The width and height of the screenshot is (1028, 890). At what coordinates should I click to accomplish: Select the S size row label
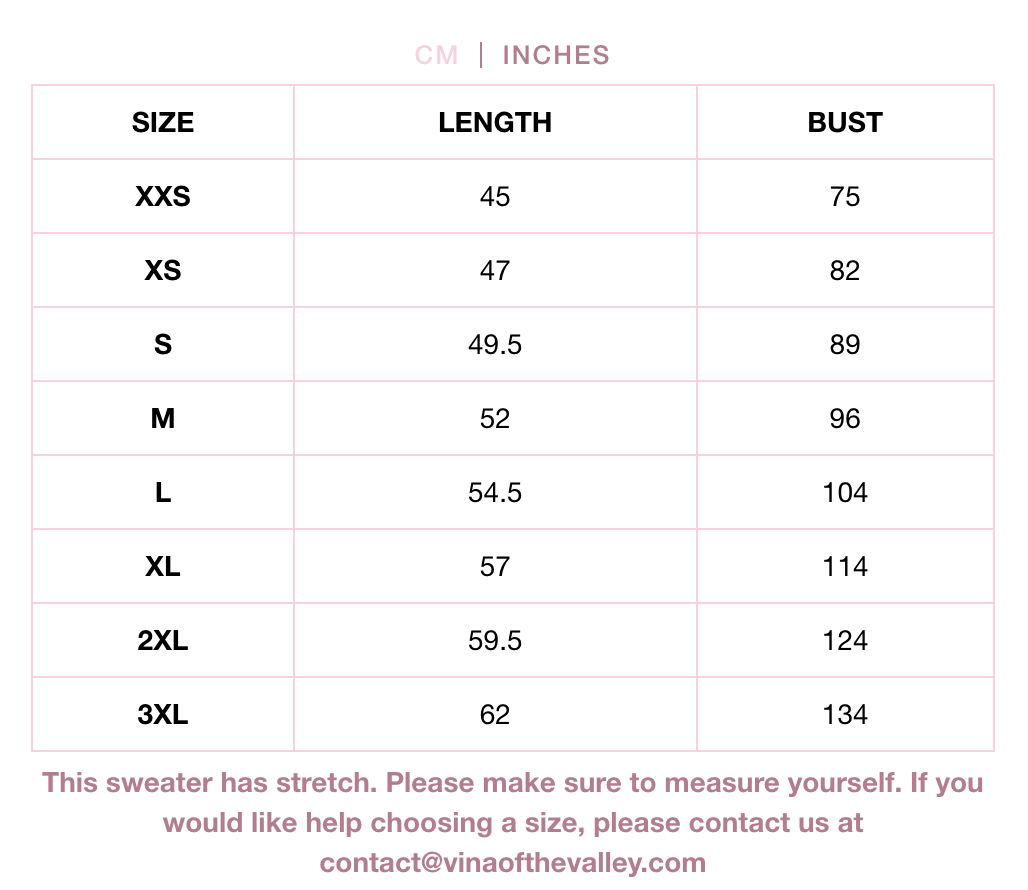(163, 345)
